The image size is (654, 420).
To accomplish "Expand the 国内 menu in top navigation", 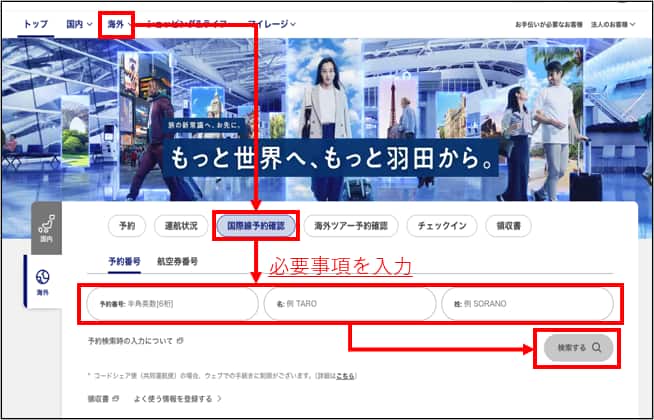I will point(79,23).
